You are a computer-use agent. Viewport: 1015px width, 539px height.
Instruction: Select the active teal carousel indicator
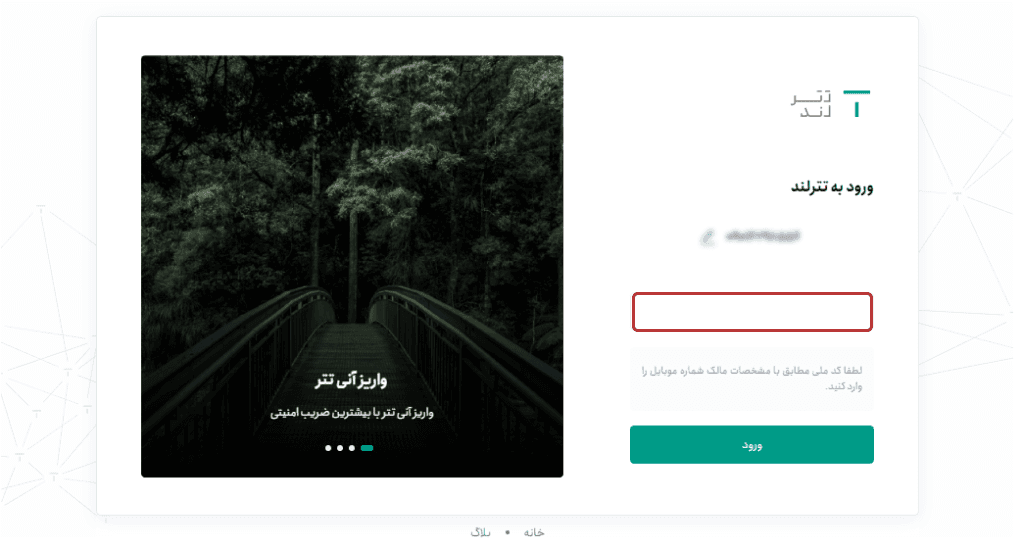coord(367,448)
